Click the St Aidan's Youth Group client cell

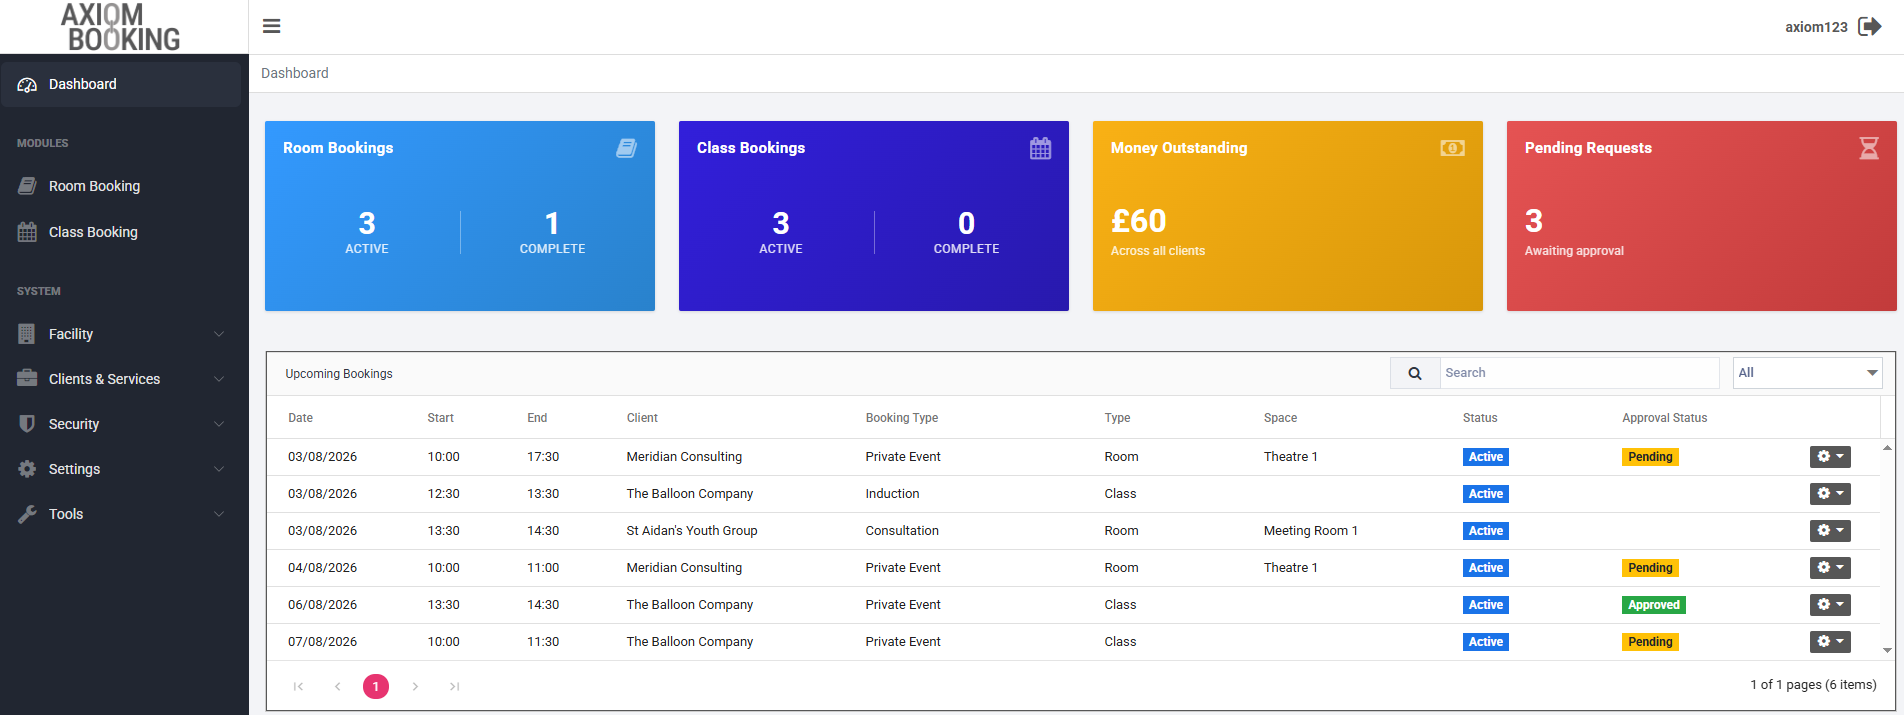point(692,531)
